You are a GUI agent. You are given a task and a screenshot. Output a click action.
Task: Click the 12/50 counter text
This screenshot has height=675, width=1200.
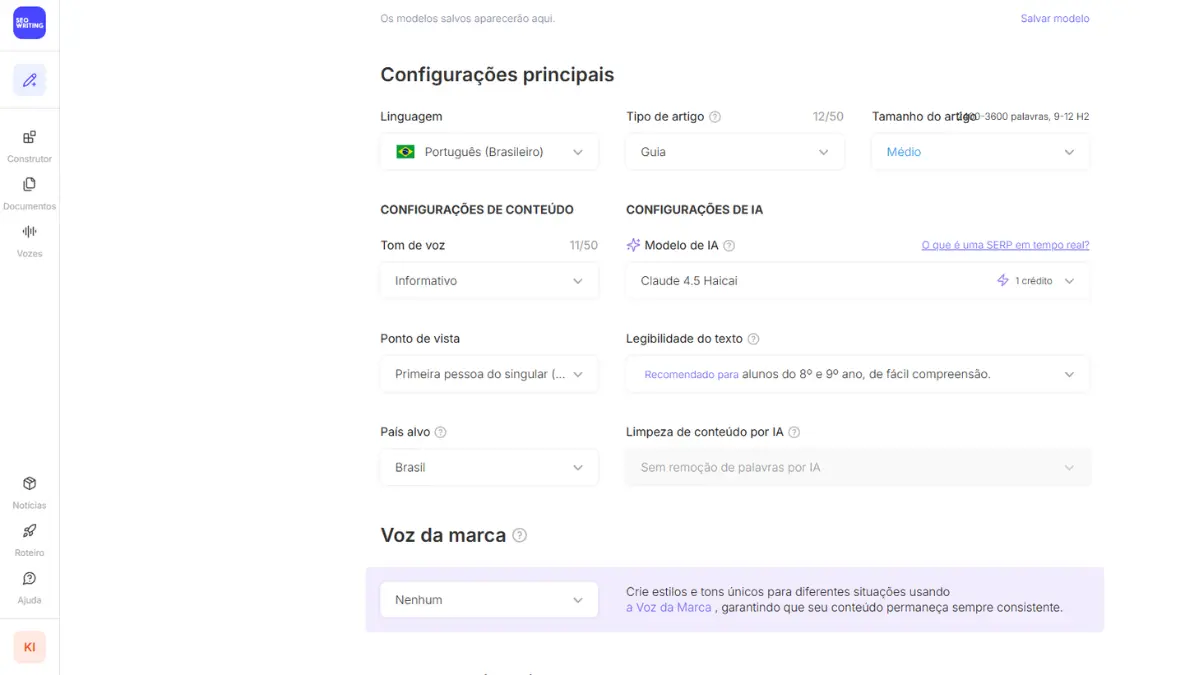click(x=828, y=116)
